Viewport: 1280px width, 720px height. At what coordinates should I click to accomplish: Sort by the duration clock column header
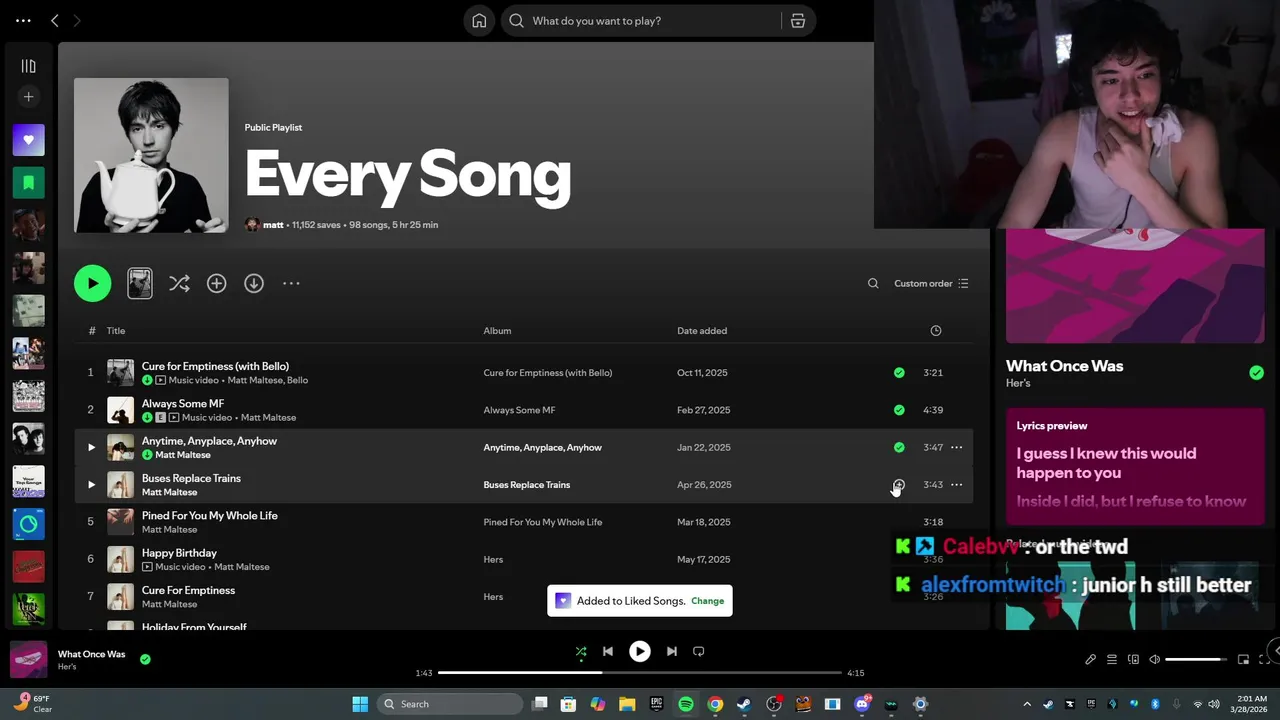pos(935,331)
